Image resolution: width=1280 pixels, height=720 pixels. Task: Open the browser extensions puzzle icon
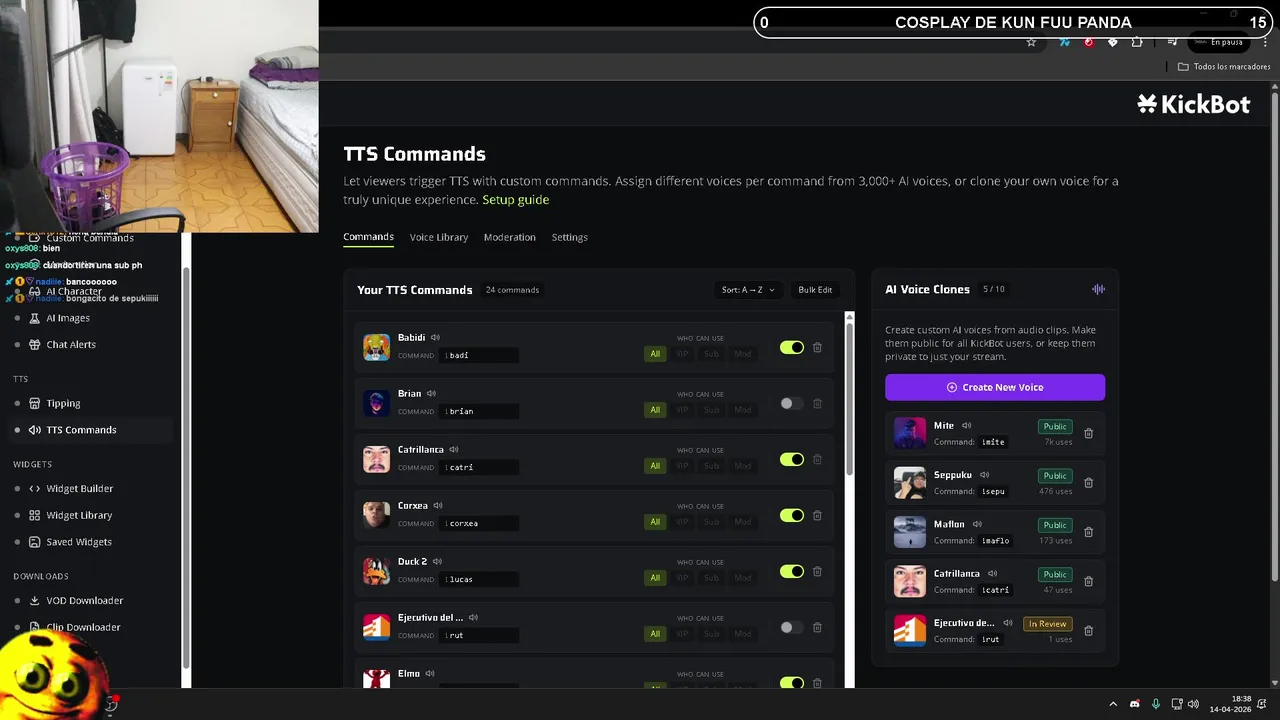1137,42
